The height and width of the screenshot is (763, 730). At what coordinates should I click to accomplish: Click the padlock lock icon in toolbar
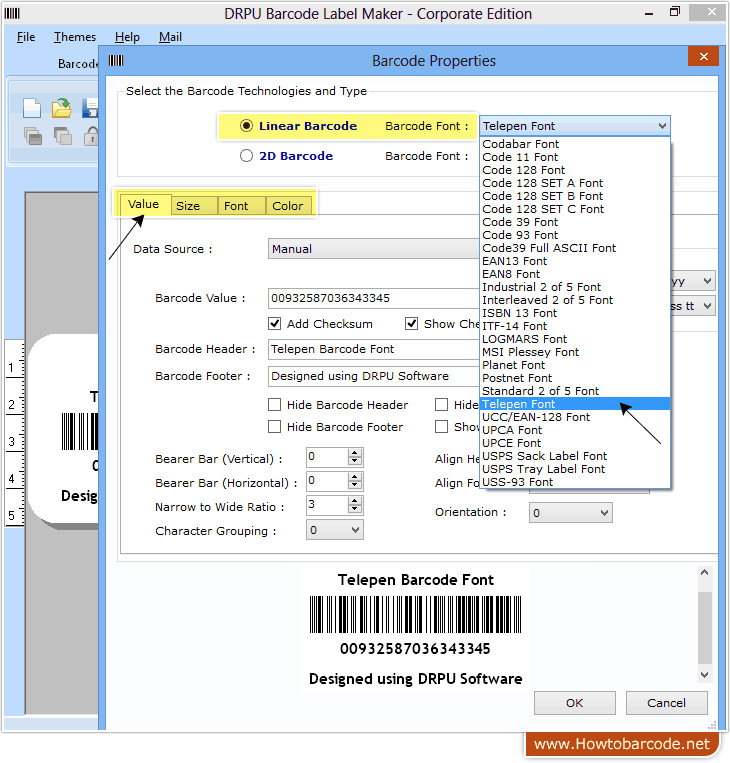(x=91, y=136)
